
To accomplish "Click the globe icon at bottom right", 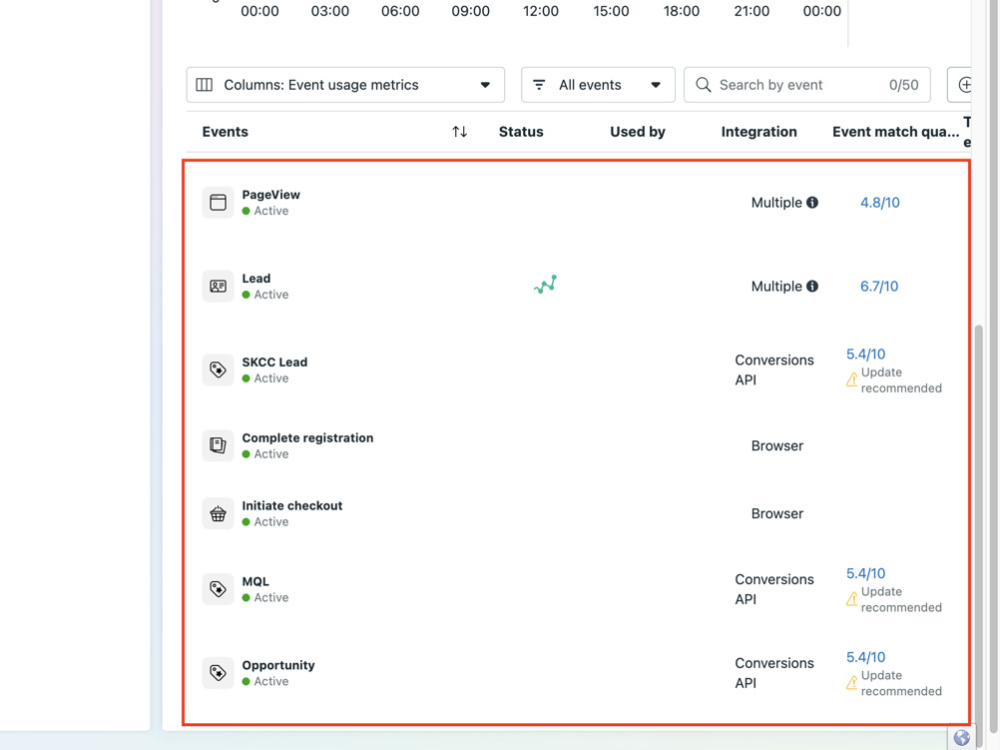I will pyautogui.click(x=961, y=738).
